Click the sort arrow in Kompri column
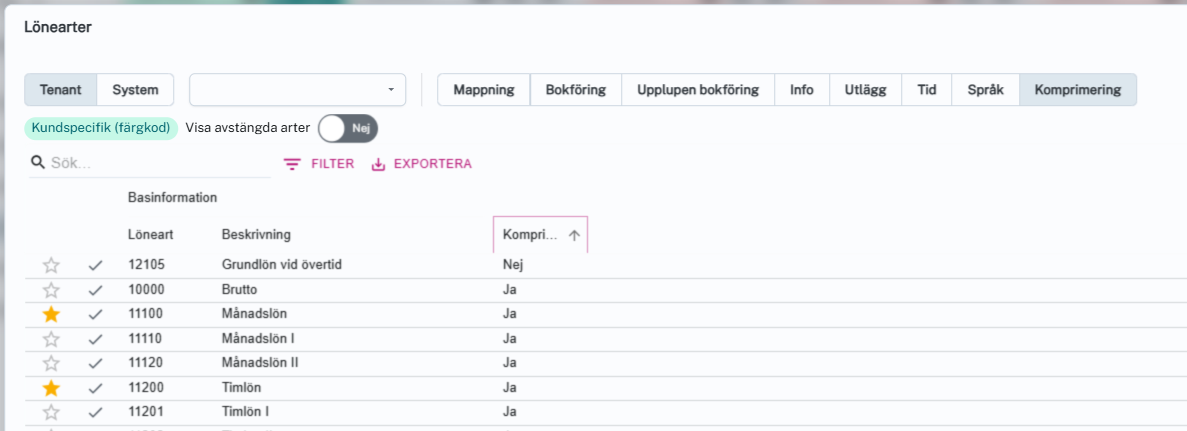1187x431 pixels. [x=574, y=235]
